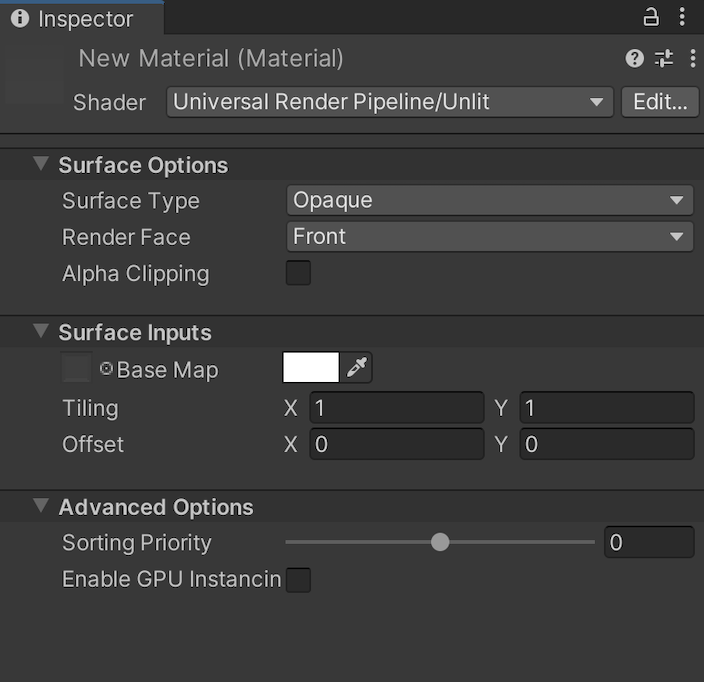Click the Tiling X input field
The height and width of the screenshot is (682, 704).
[396, 408]
